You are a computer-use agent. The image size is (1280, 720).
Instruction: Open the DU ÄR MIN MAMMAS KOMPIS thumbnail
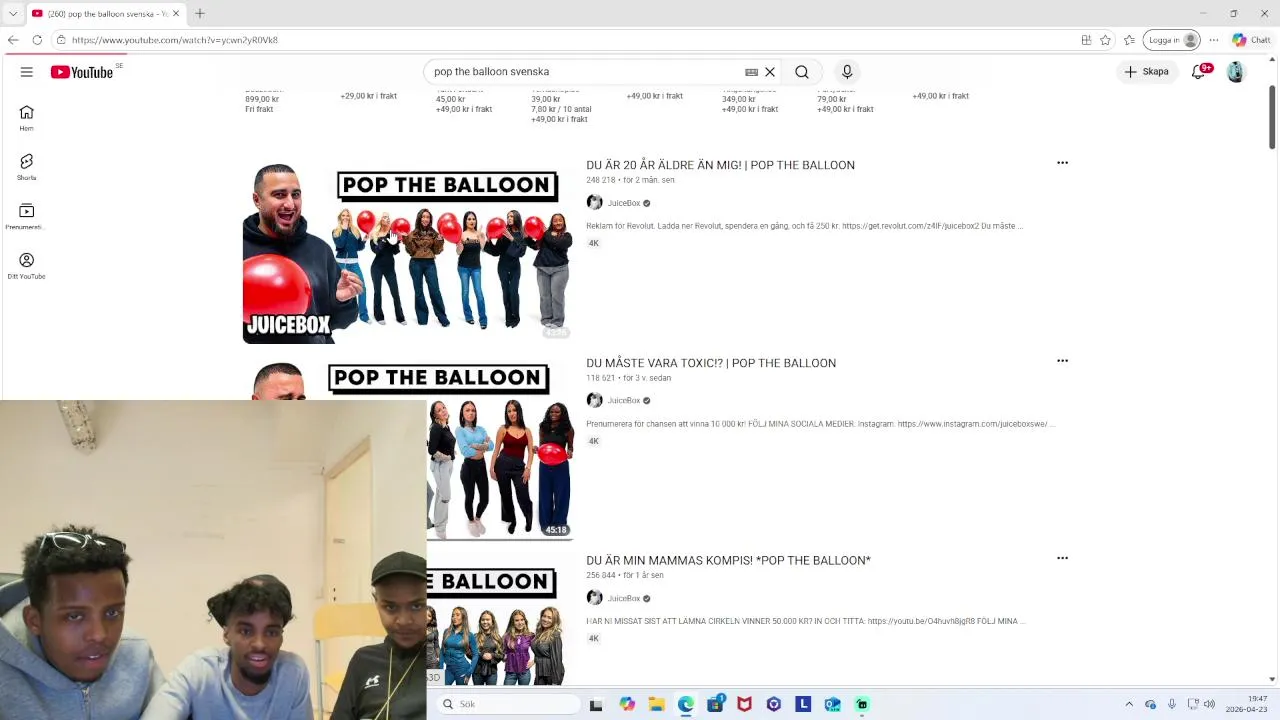tap(500, 620)
